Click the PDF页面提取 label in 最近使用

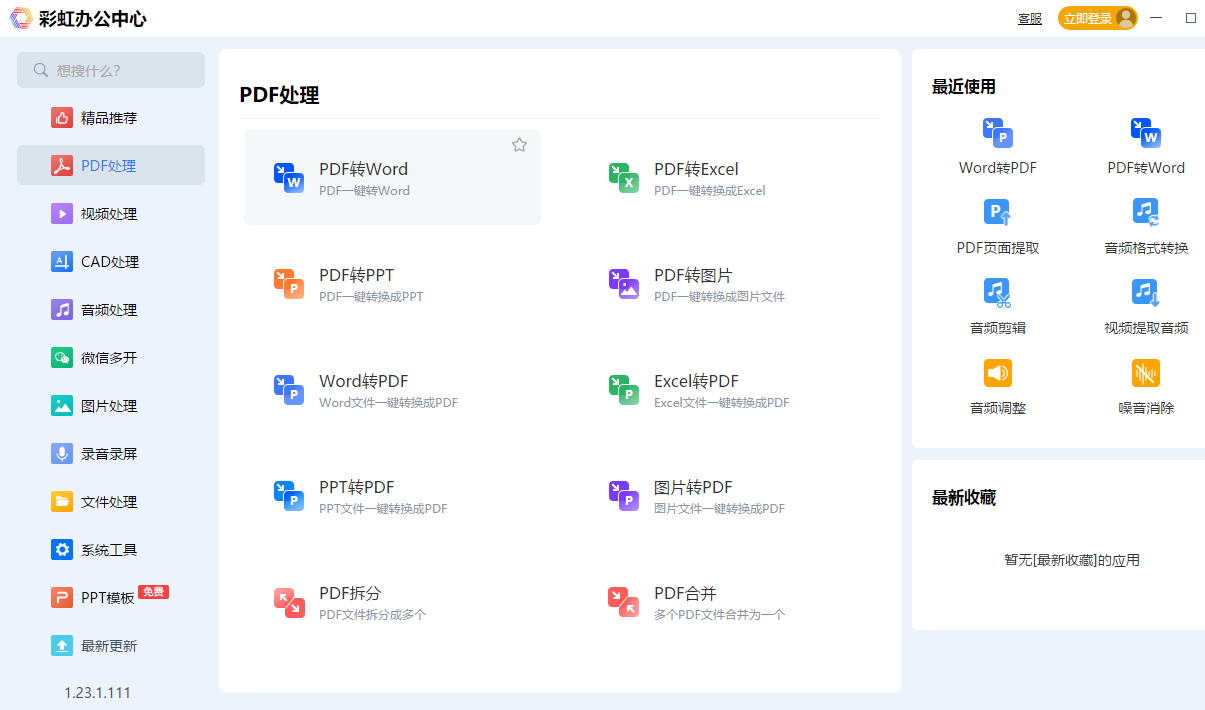(x=998, y=248)
